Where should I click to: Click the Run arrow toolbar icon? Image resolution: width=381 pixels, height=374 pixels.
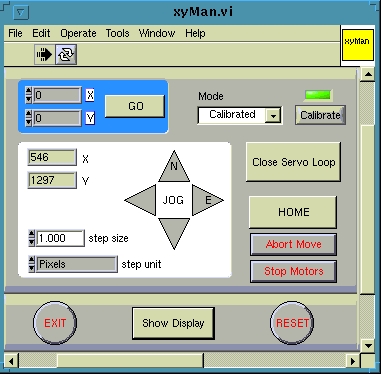45,54
